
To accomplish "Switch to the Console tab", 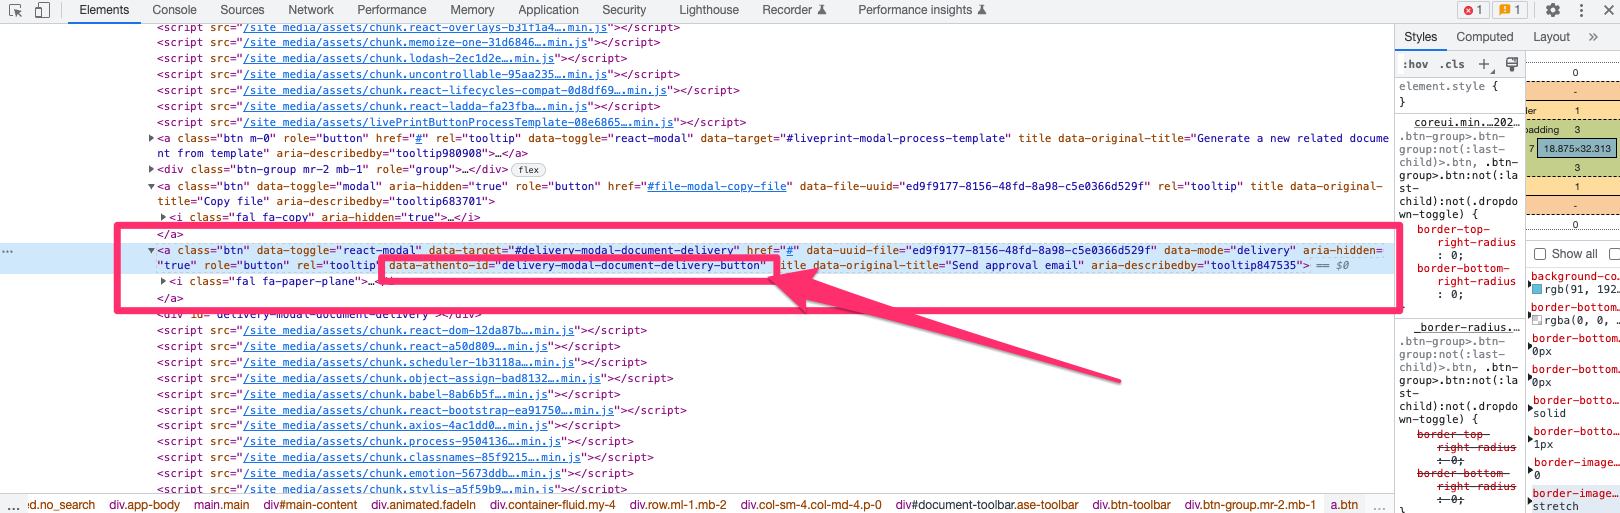I will coord(174,10).
